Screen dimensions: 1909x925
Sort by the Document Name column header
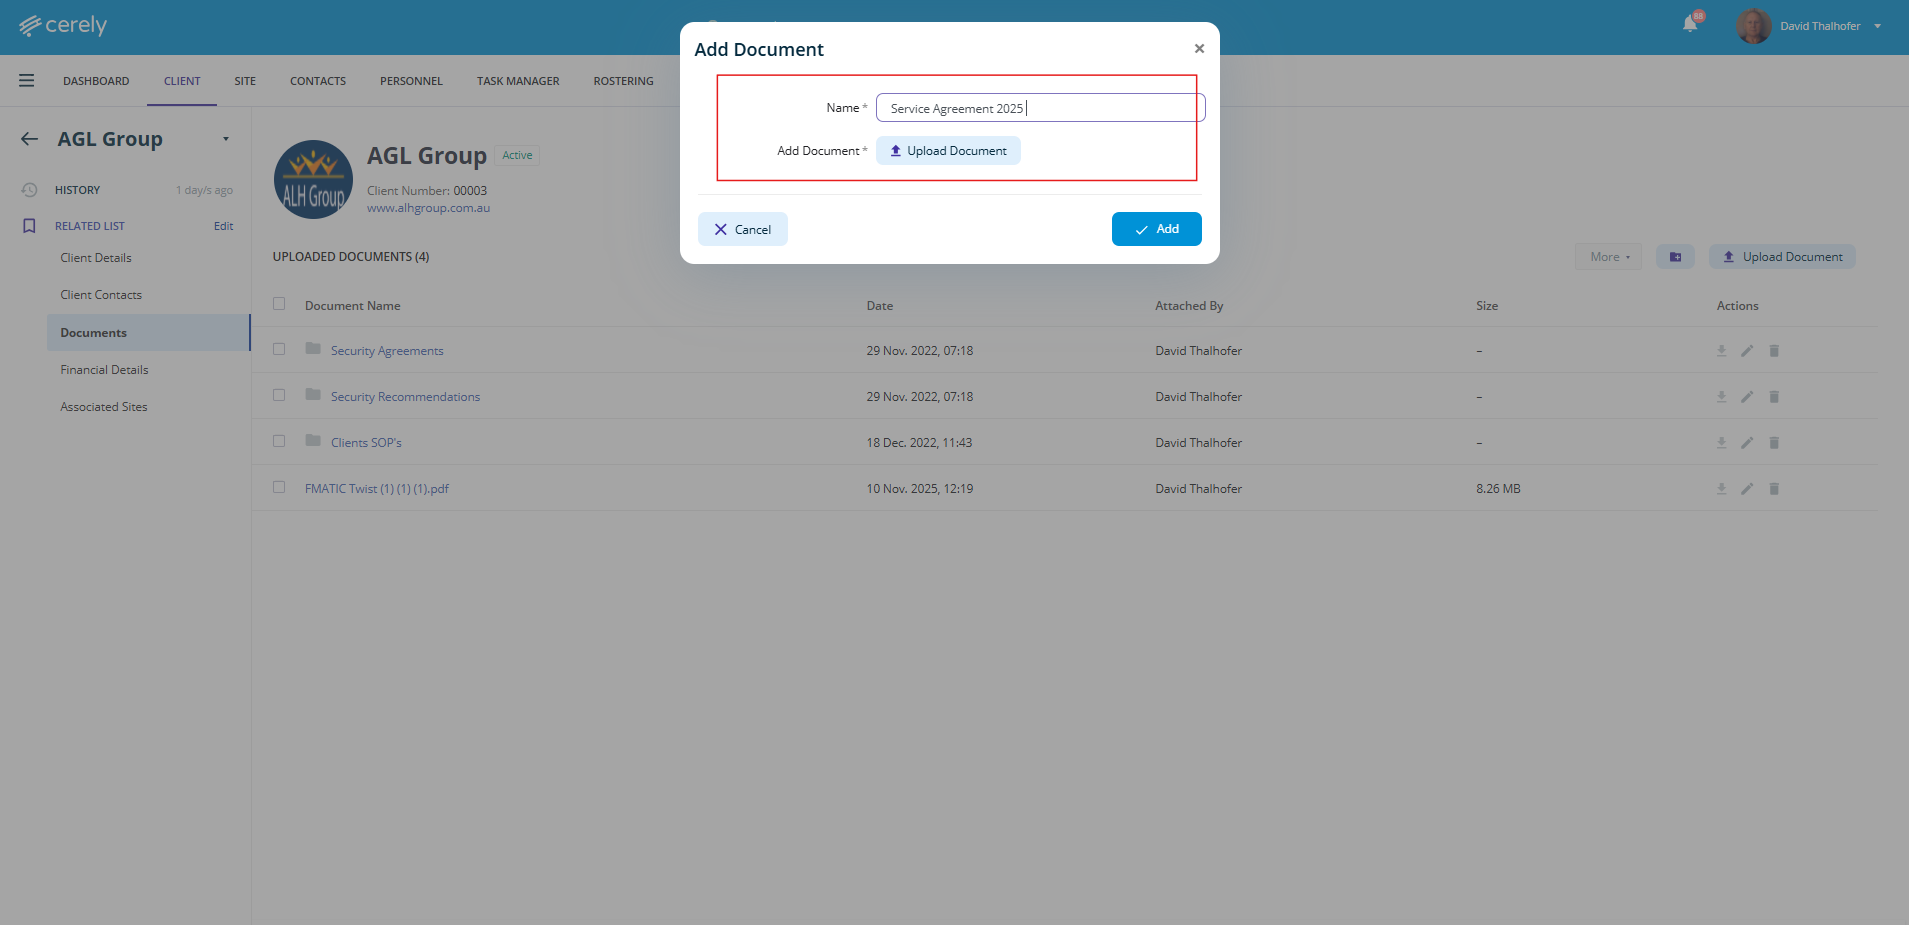click(x=353, y=306)
